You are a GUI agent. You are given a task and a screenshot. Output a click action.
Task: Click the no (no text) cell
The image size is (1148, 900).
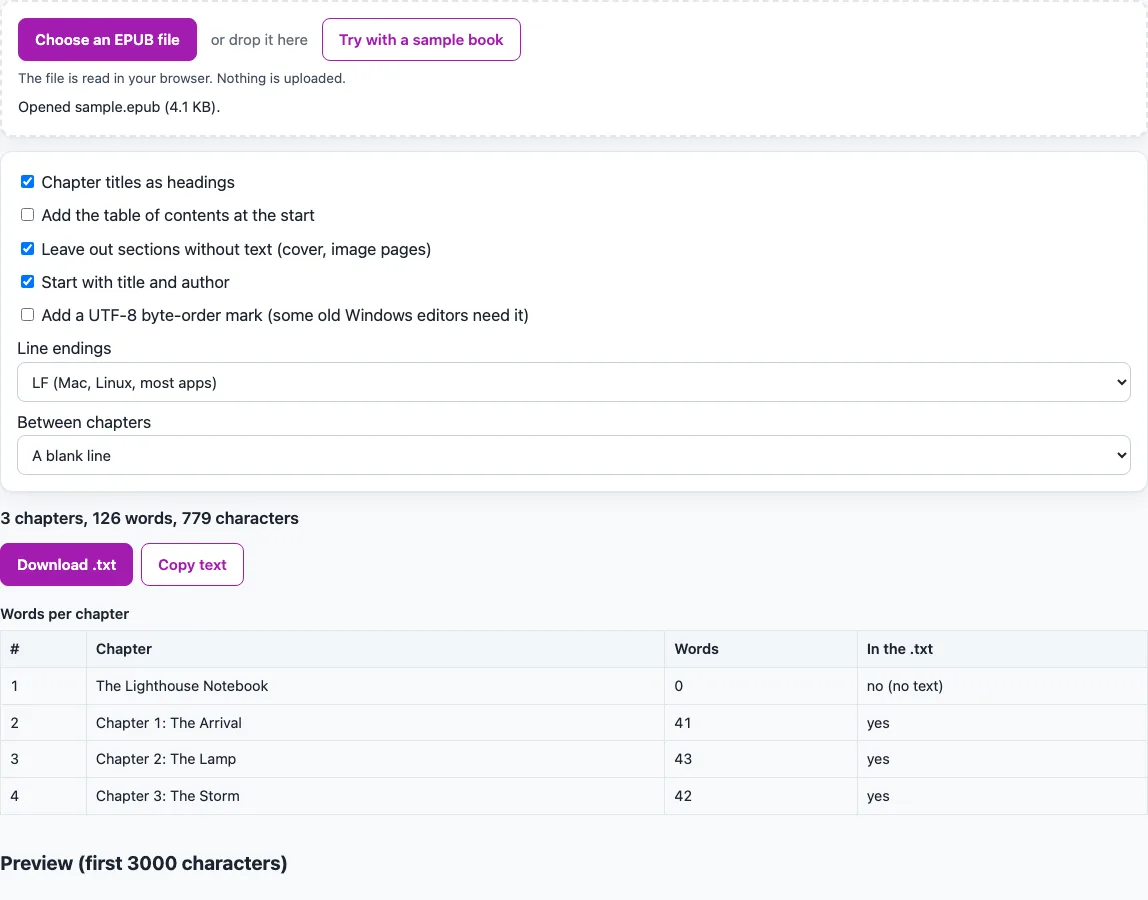click(1002, 686)
